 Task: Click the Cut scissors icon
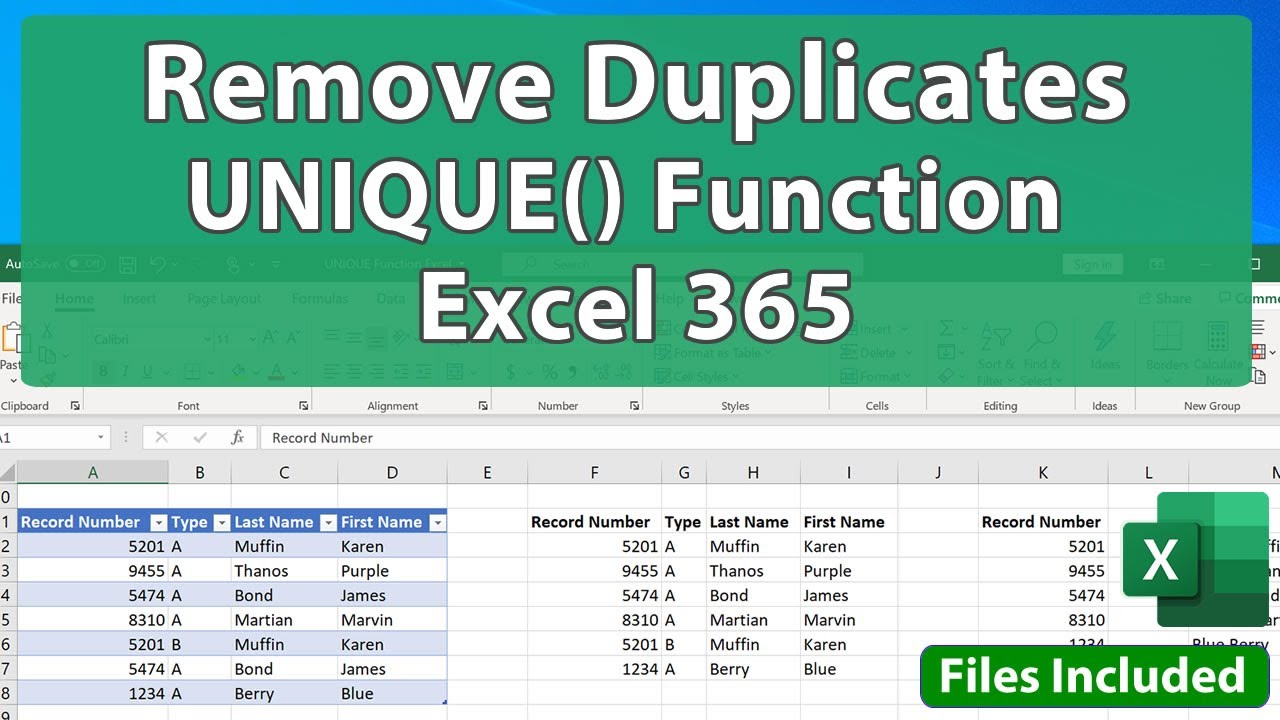click(x=46, y=332)
